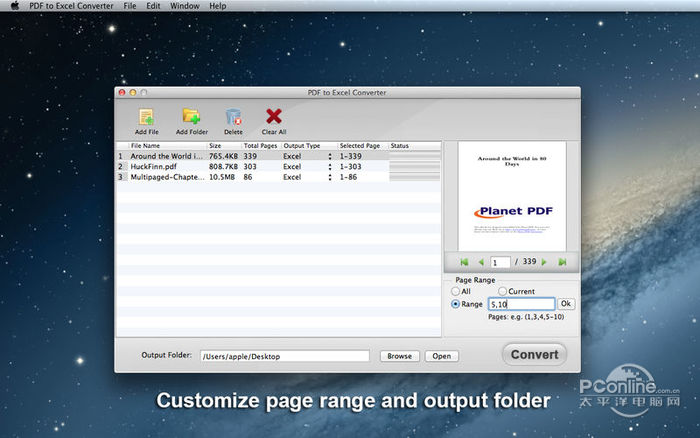Select the All page range option

[x=456, y=291]
